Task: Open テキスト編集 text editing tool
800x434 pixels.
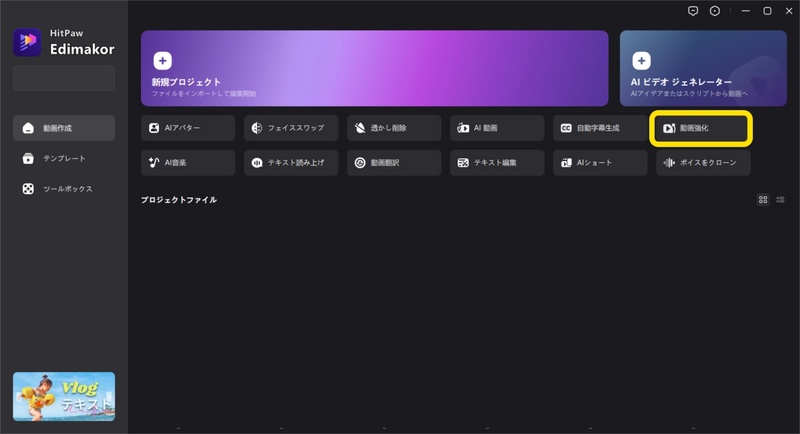Action: pyautogui.click(x=497, y=163)
